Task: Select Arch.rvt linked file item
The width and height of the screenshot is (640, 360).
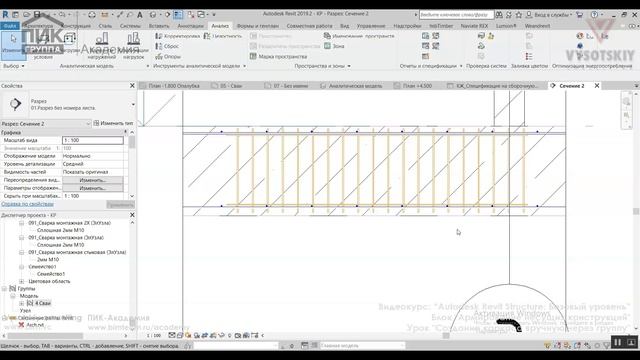Action: coord(35,325)
